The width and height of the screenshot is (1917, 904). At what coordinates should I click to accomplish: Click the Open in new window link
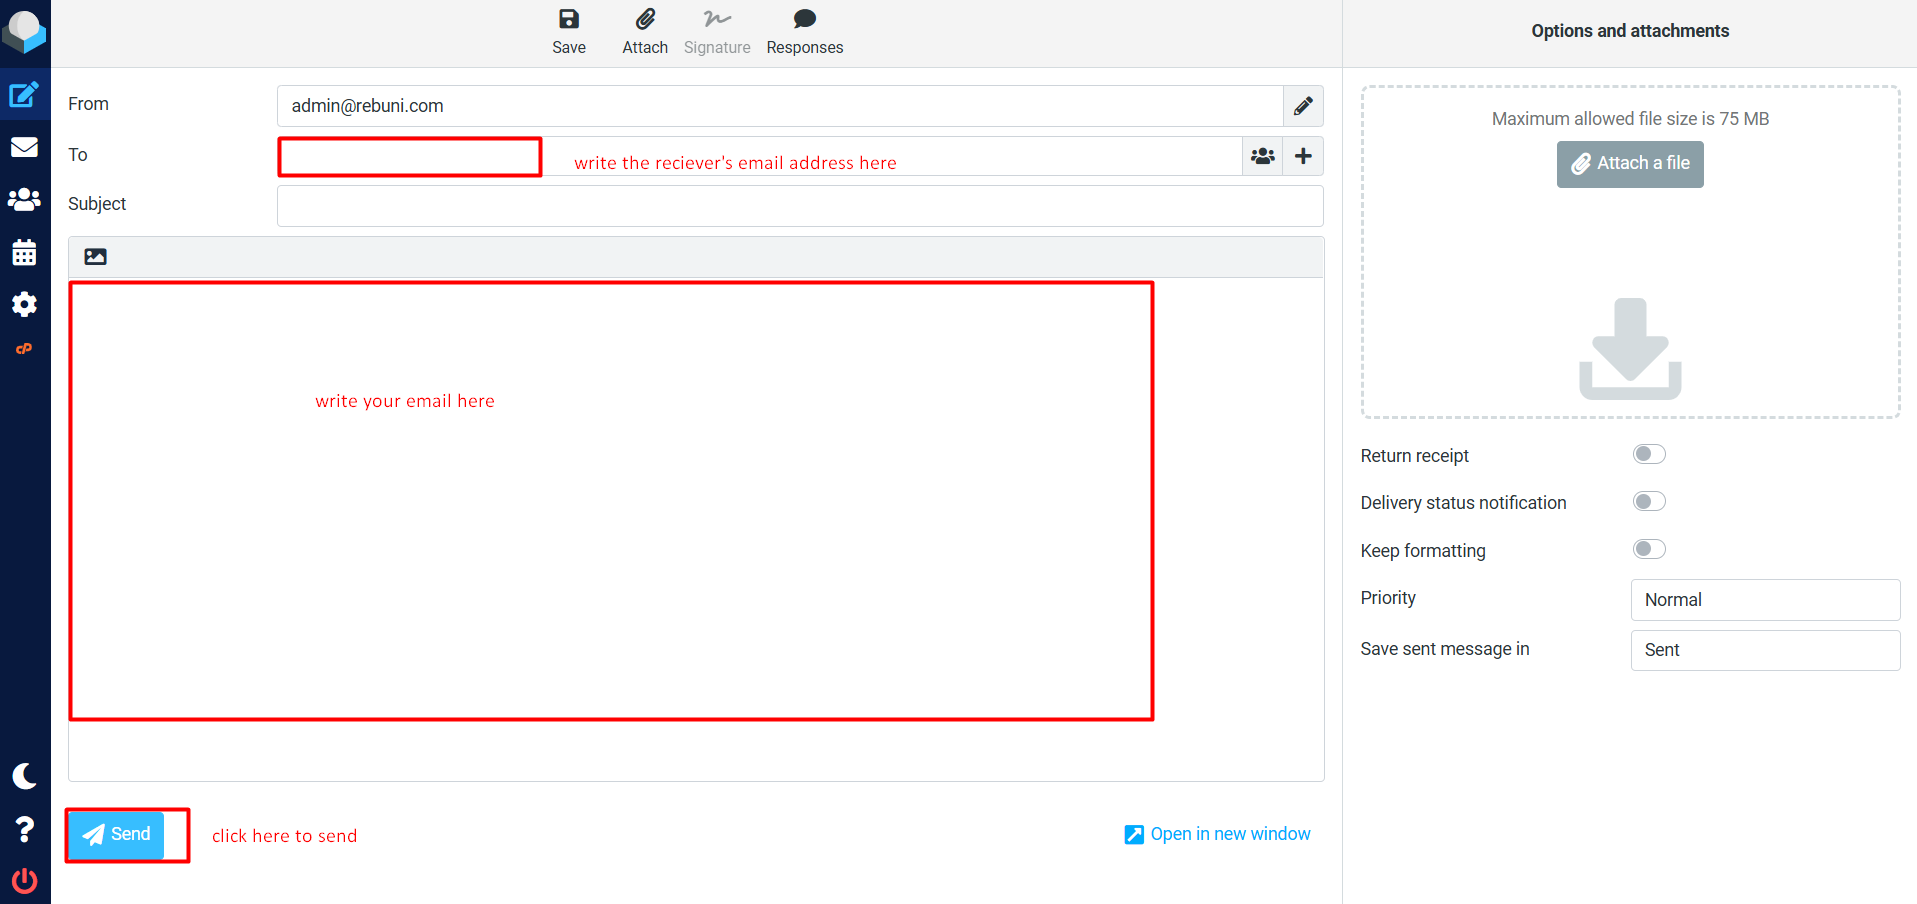click(x=1217, y=834)
